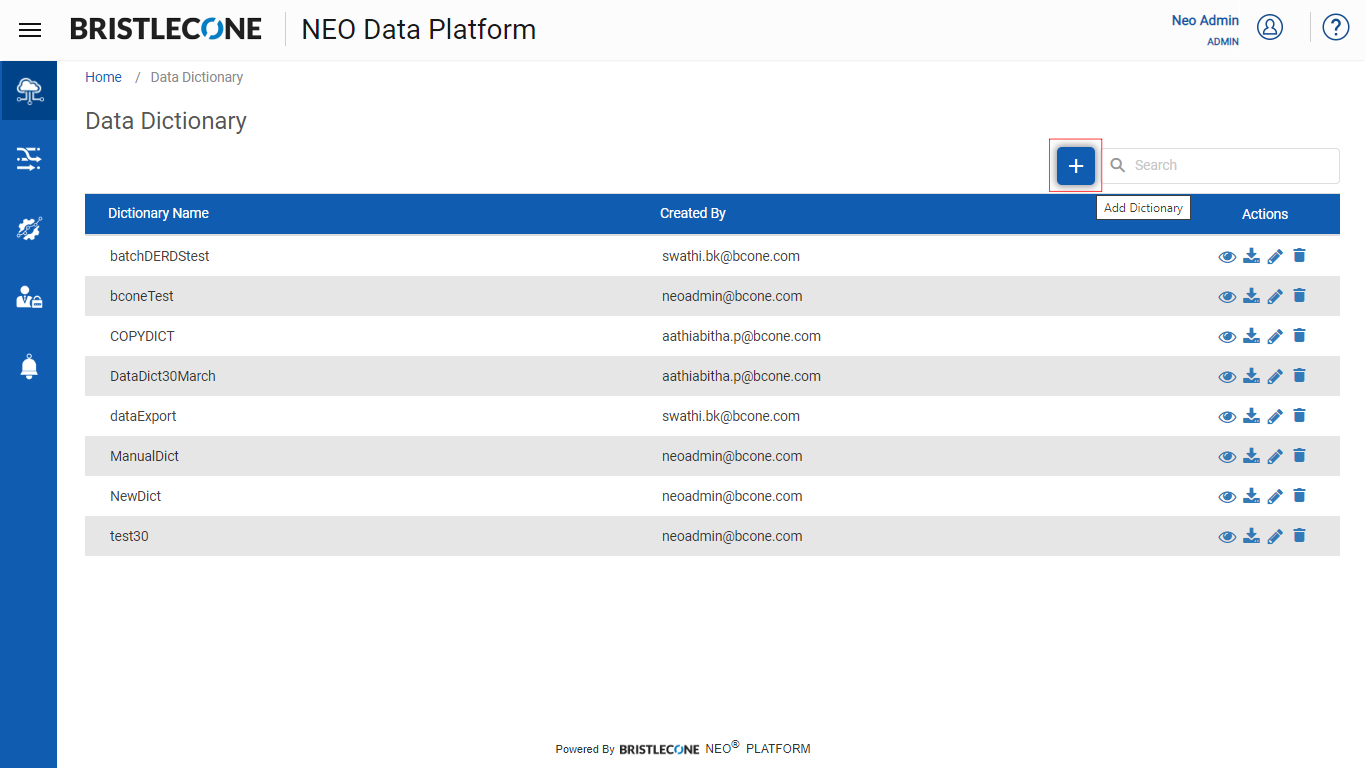View the COPYDICT dictionary
Screen dimensions: 1366x768
(x=1227, y=337)
